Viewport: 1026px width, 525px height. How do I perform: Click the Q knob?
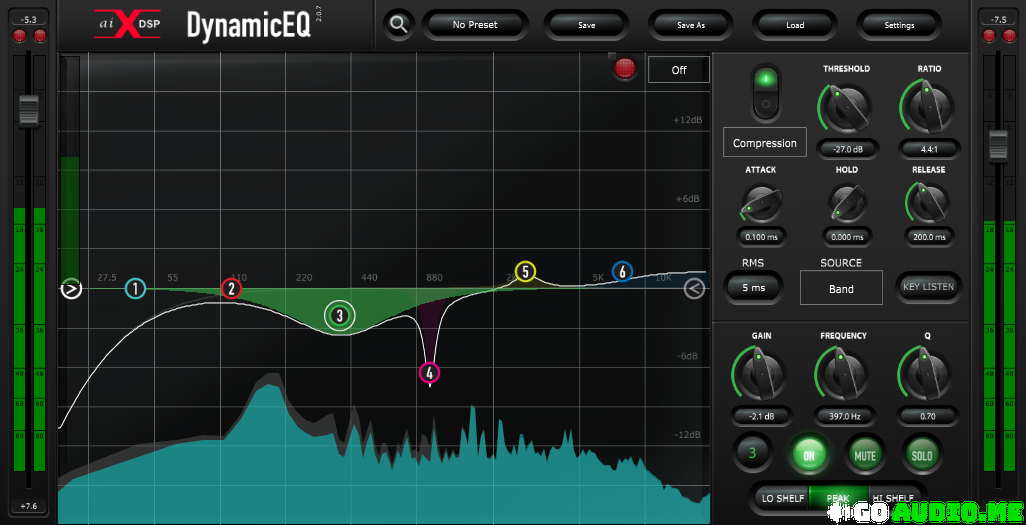point(927,375)
